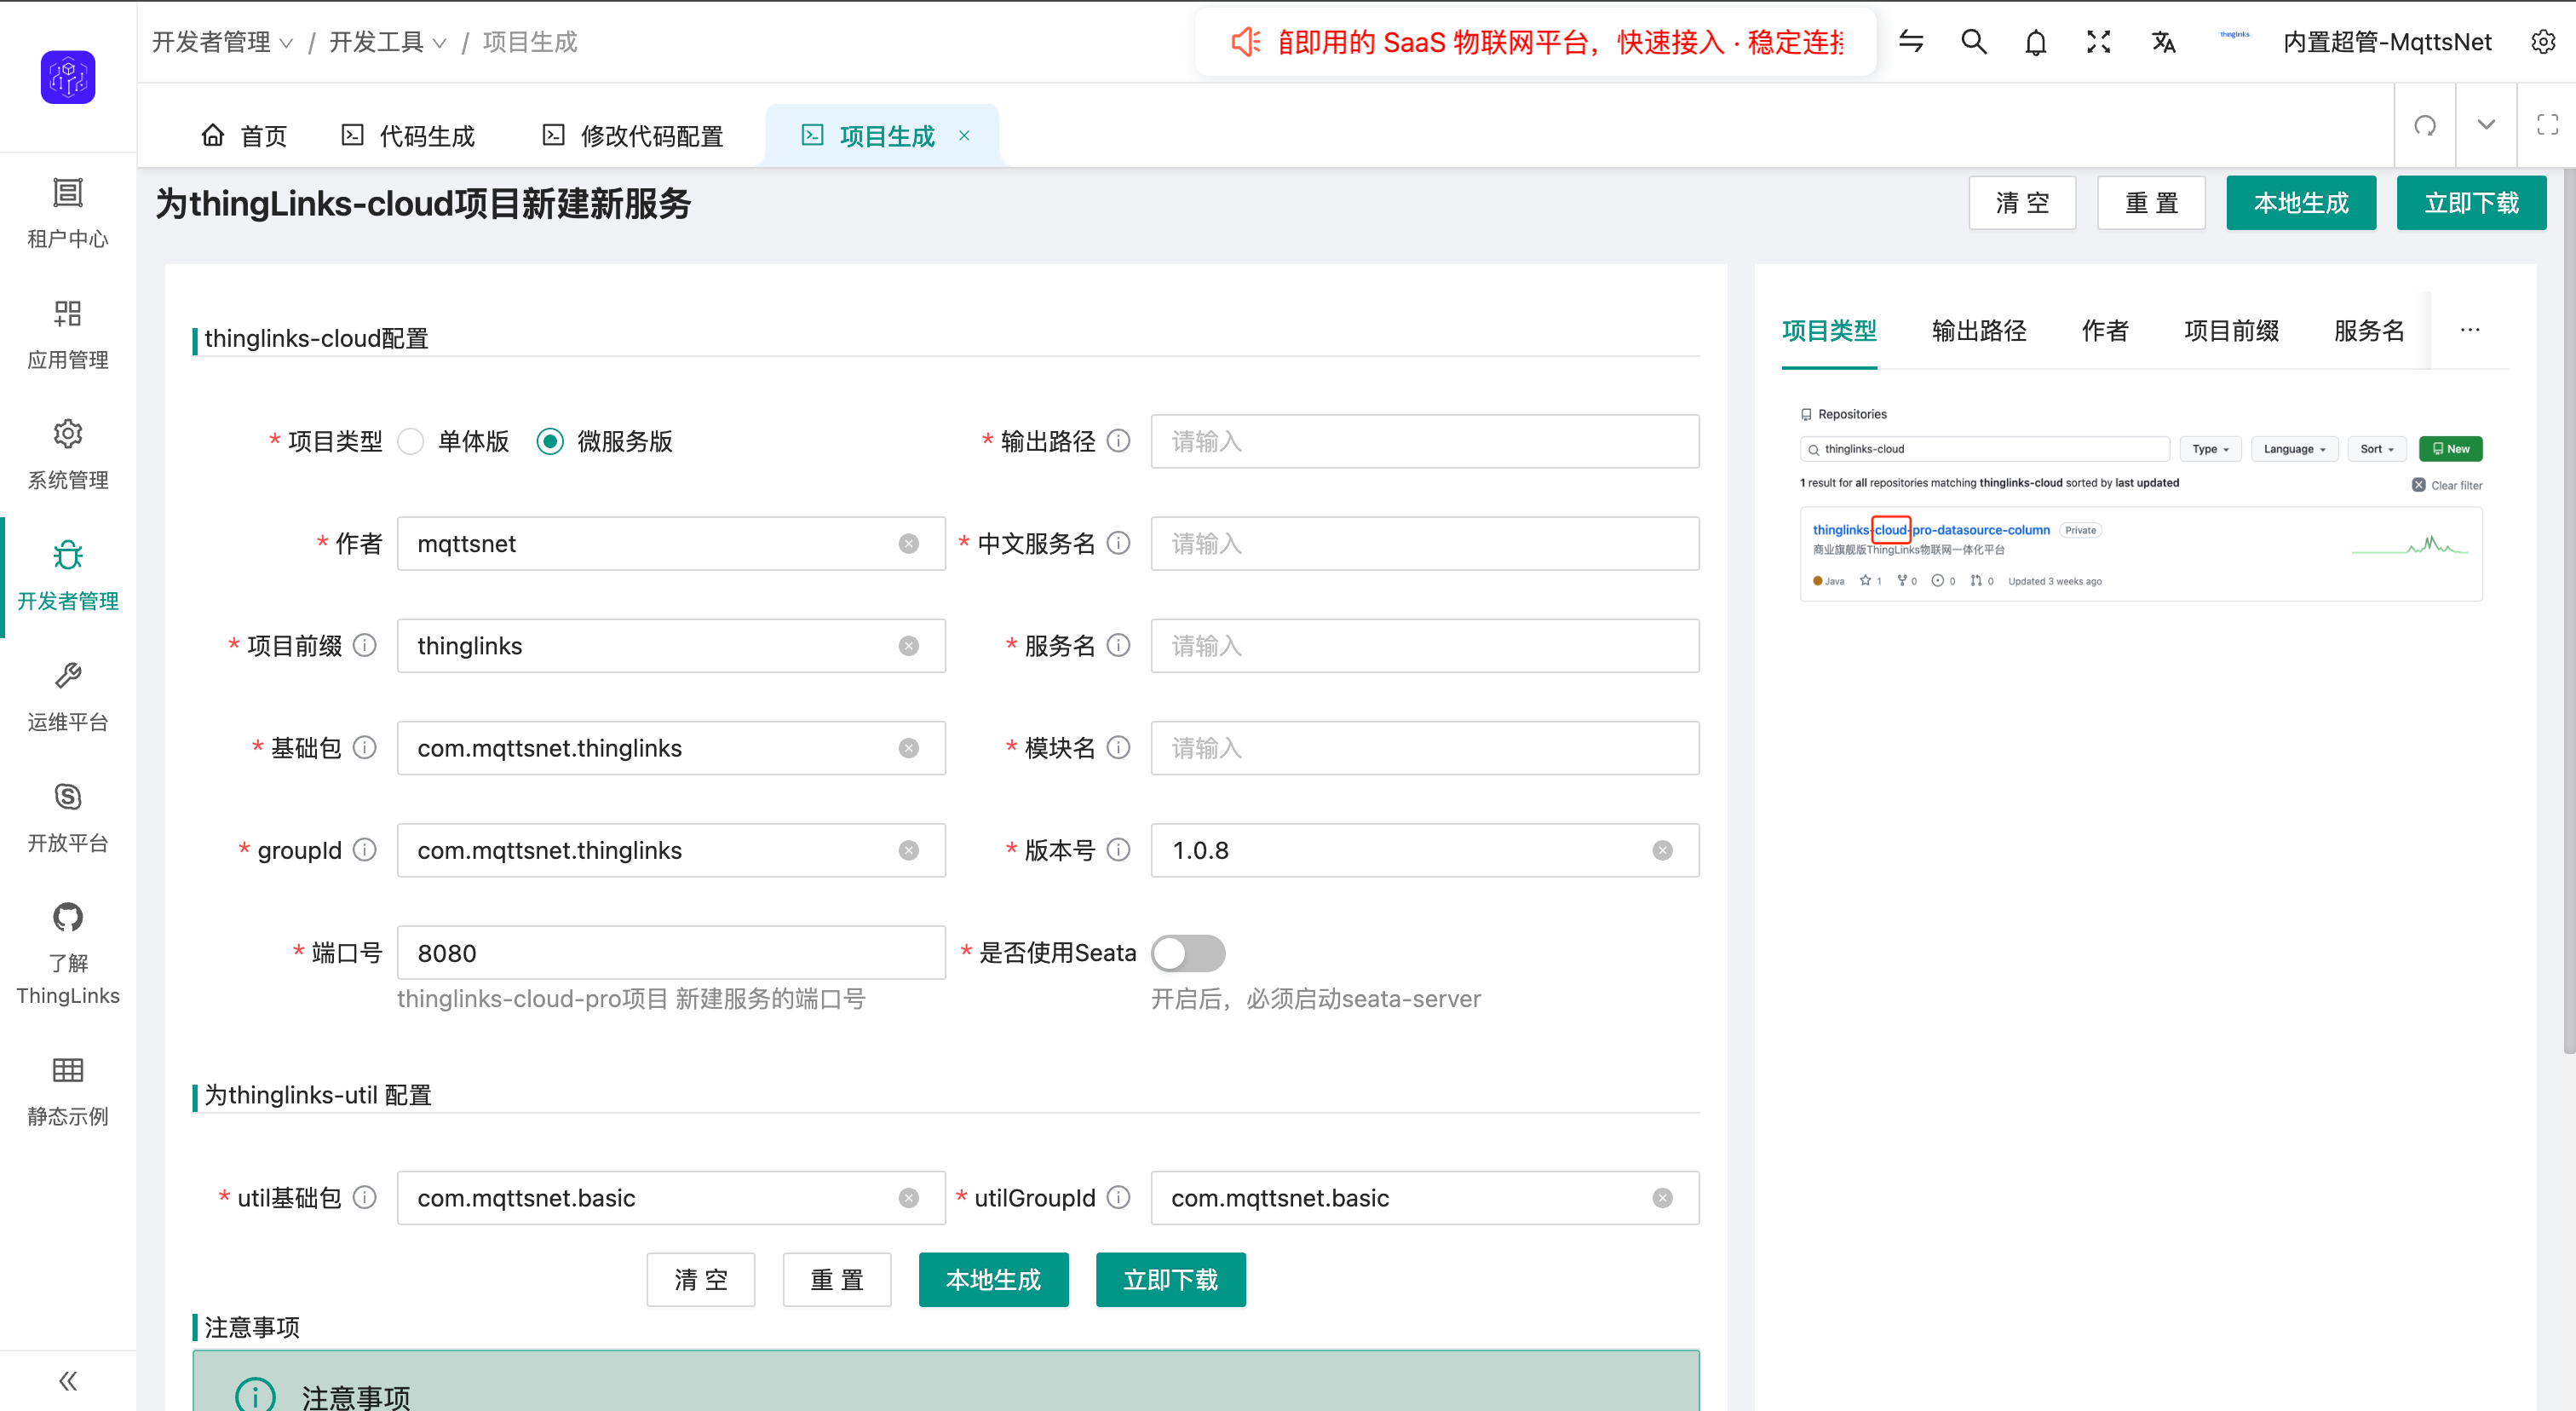Click bottom 清空 button in form
Image resolution: width=2576 pixels, height=1411 pixels.
700,1280
